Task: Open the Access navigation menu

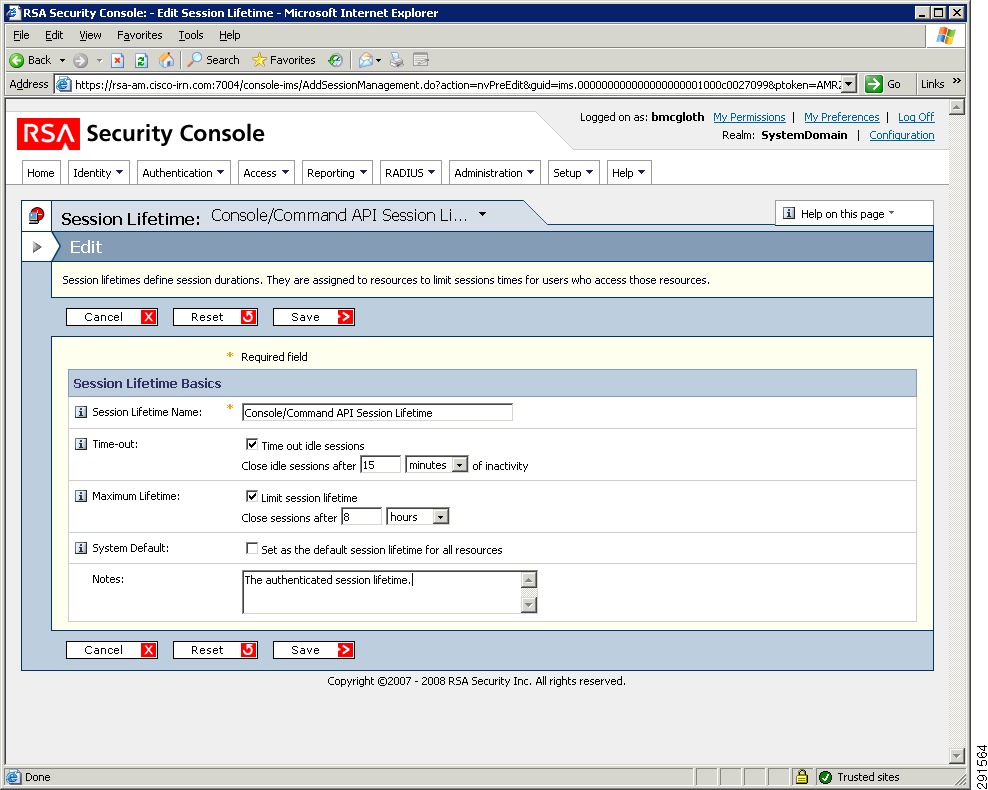Action: tap(266, 173)
